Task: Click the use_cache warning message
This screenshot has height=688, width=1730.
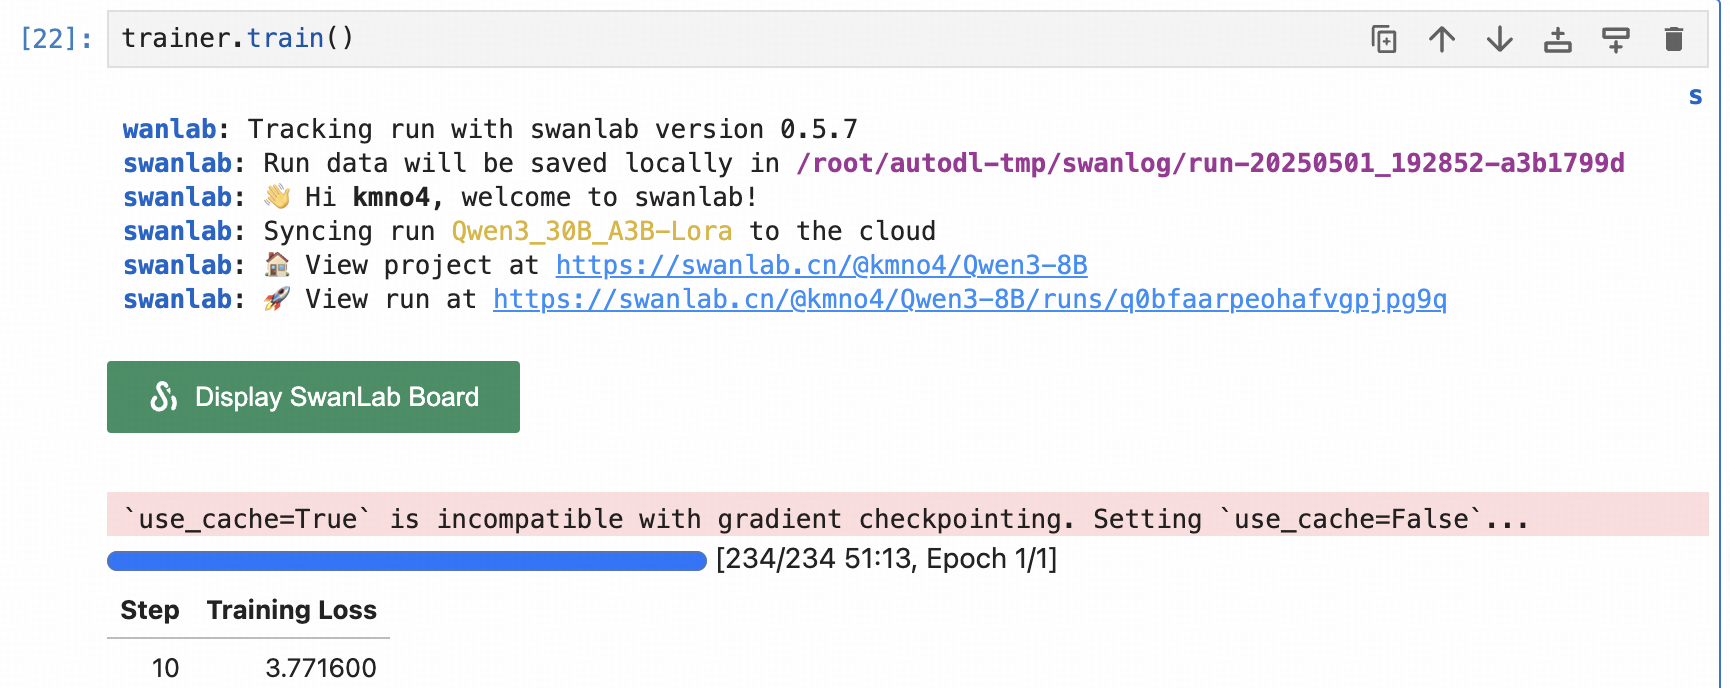Action: [825, 519]
